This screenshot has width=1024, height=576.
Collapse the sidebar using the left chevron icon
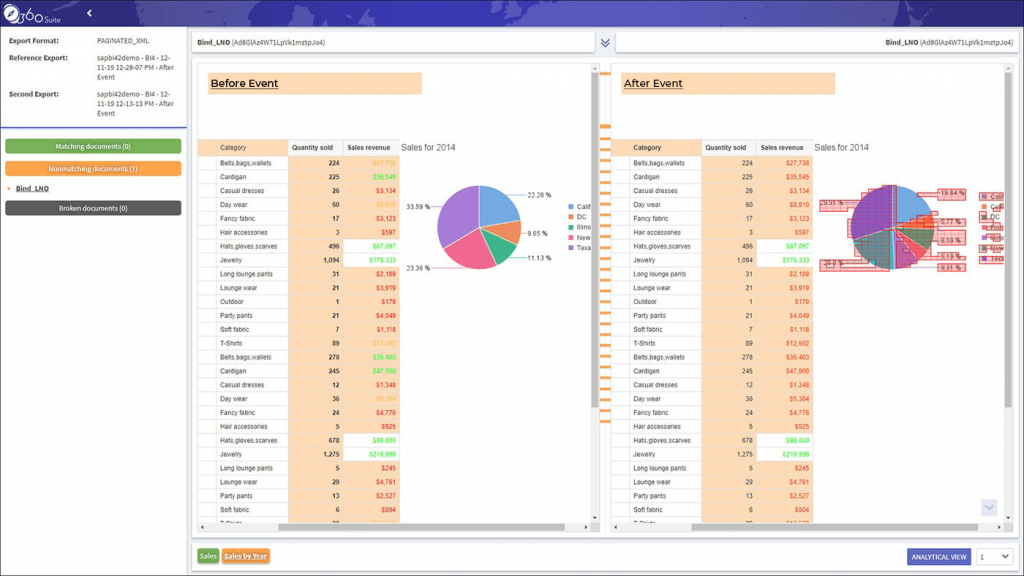[x=89, y=13]
